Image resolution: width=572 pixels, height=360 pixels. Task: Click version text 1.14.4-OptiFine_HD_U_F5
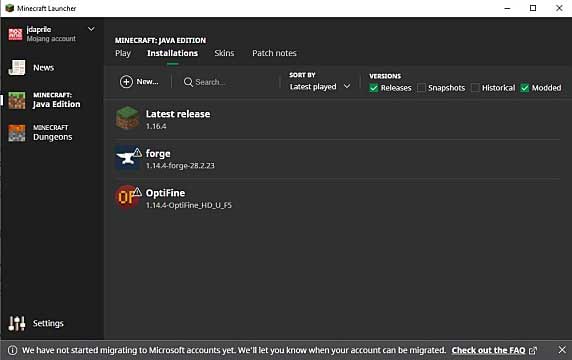pos(189,205)
